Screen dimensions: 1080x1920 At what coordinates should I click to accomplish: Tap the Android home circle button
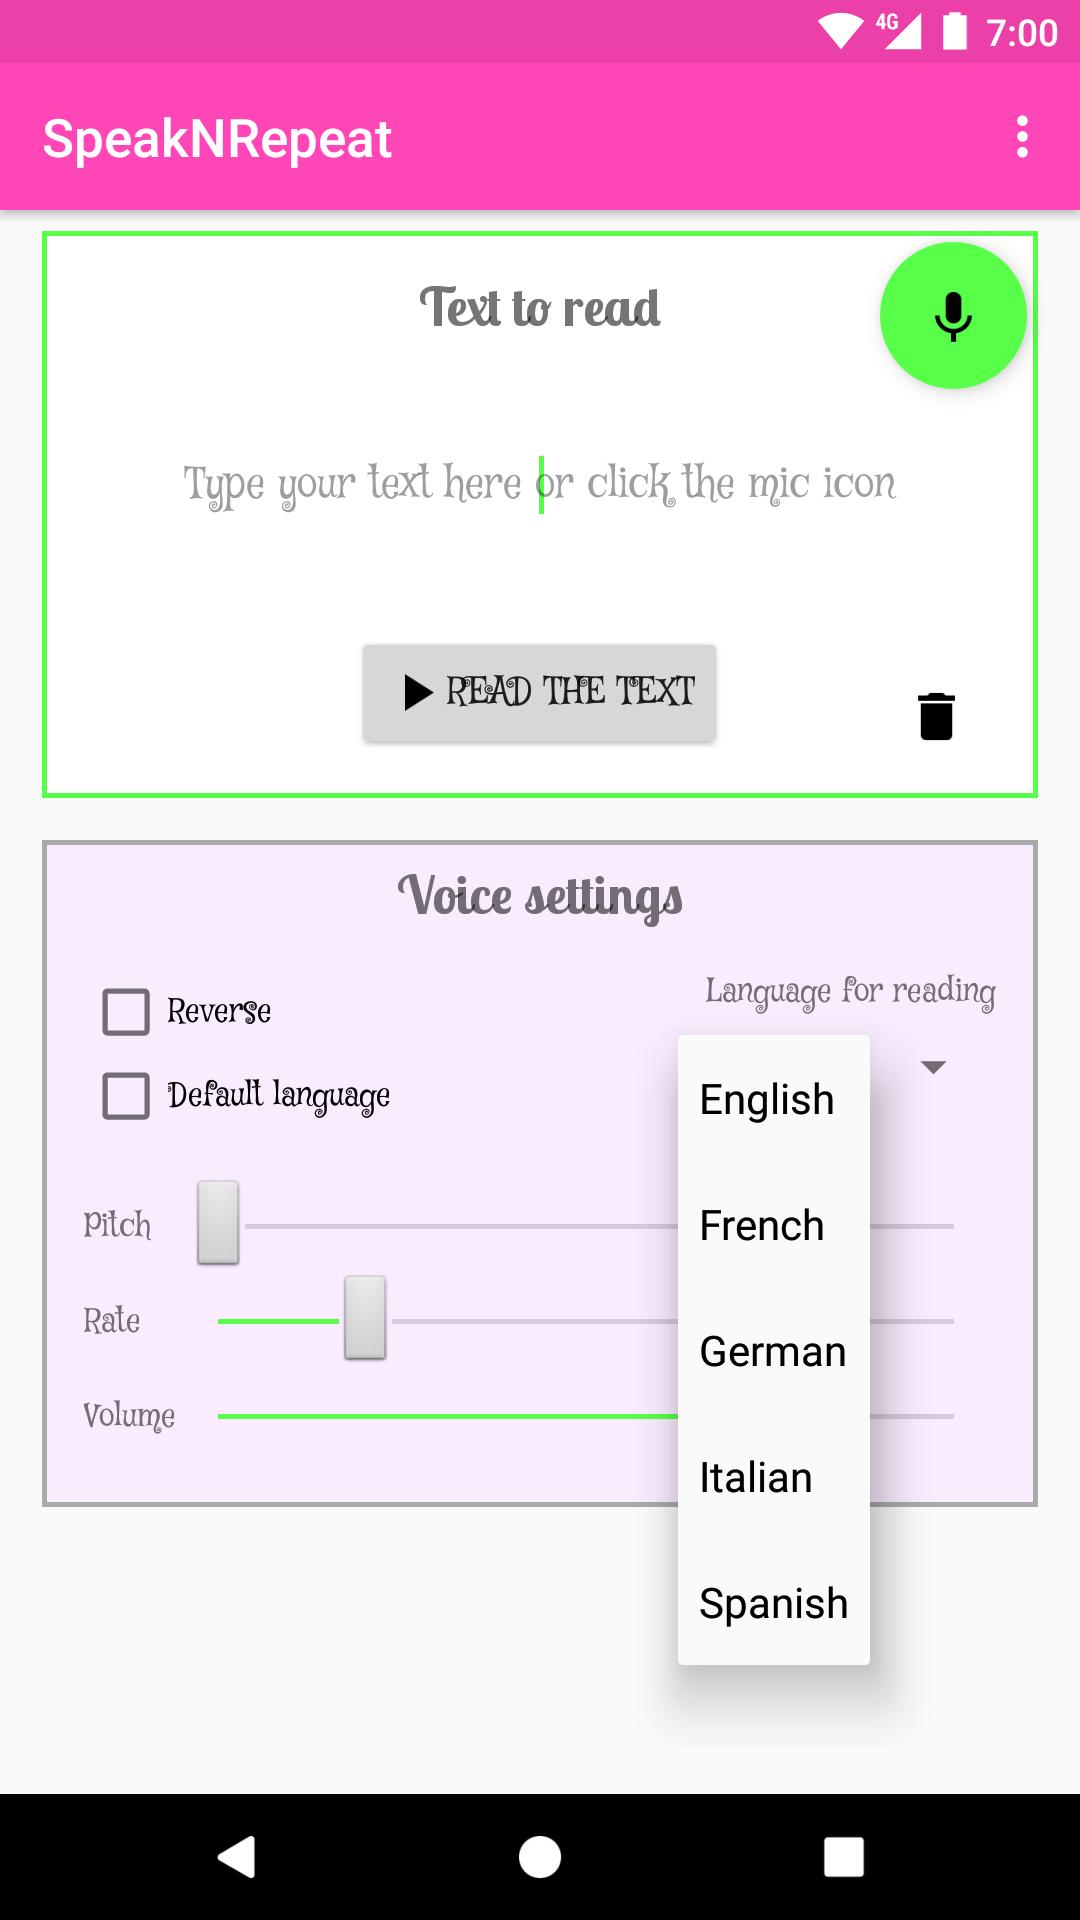point(540,1857)
